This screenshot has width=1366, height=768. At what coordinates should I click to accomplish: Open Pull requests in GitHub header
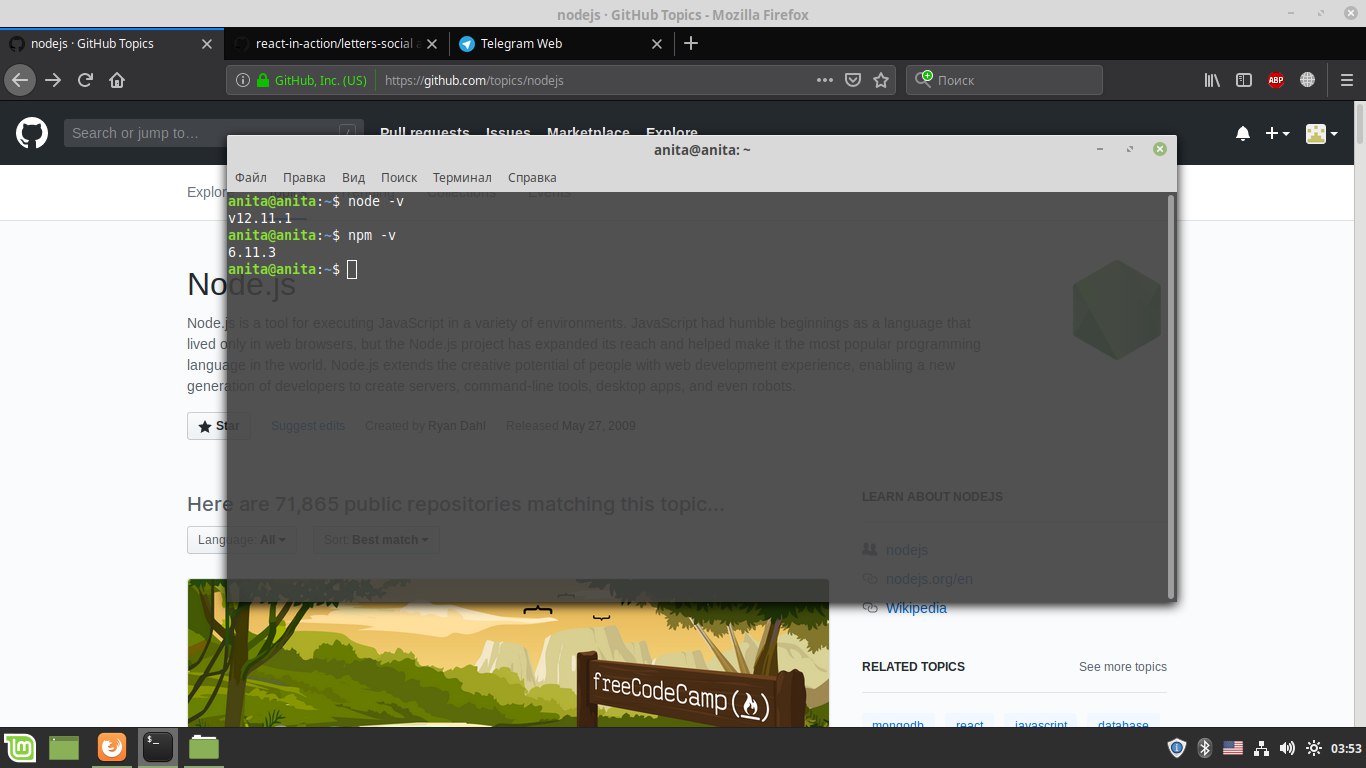tap(424, 133)
